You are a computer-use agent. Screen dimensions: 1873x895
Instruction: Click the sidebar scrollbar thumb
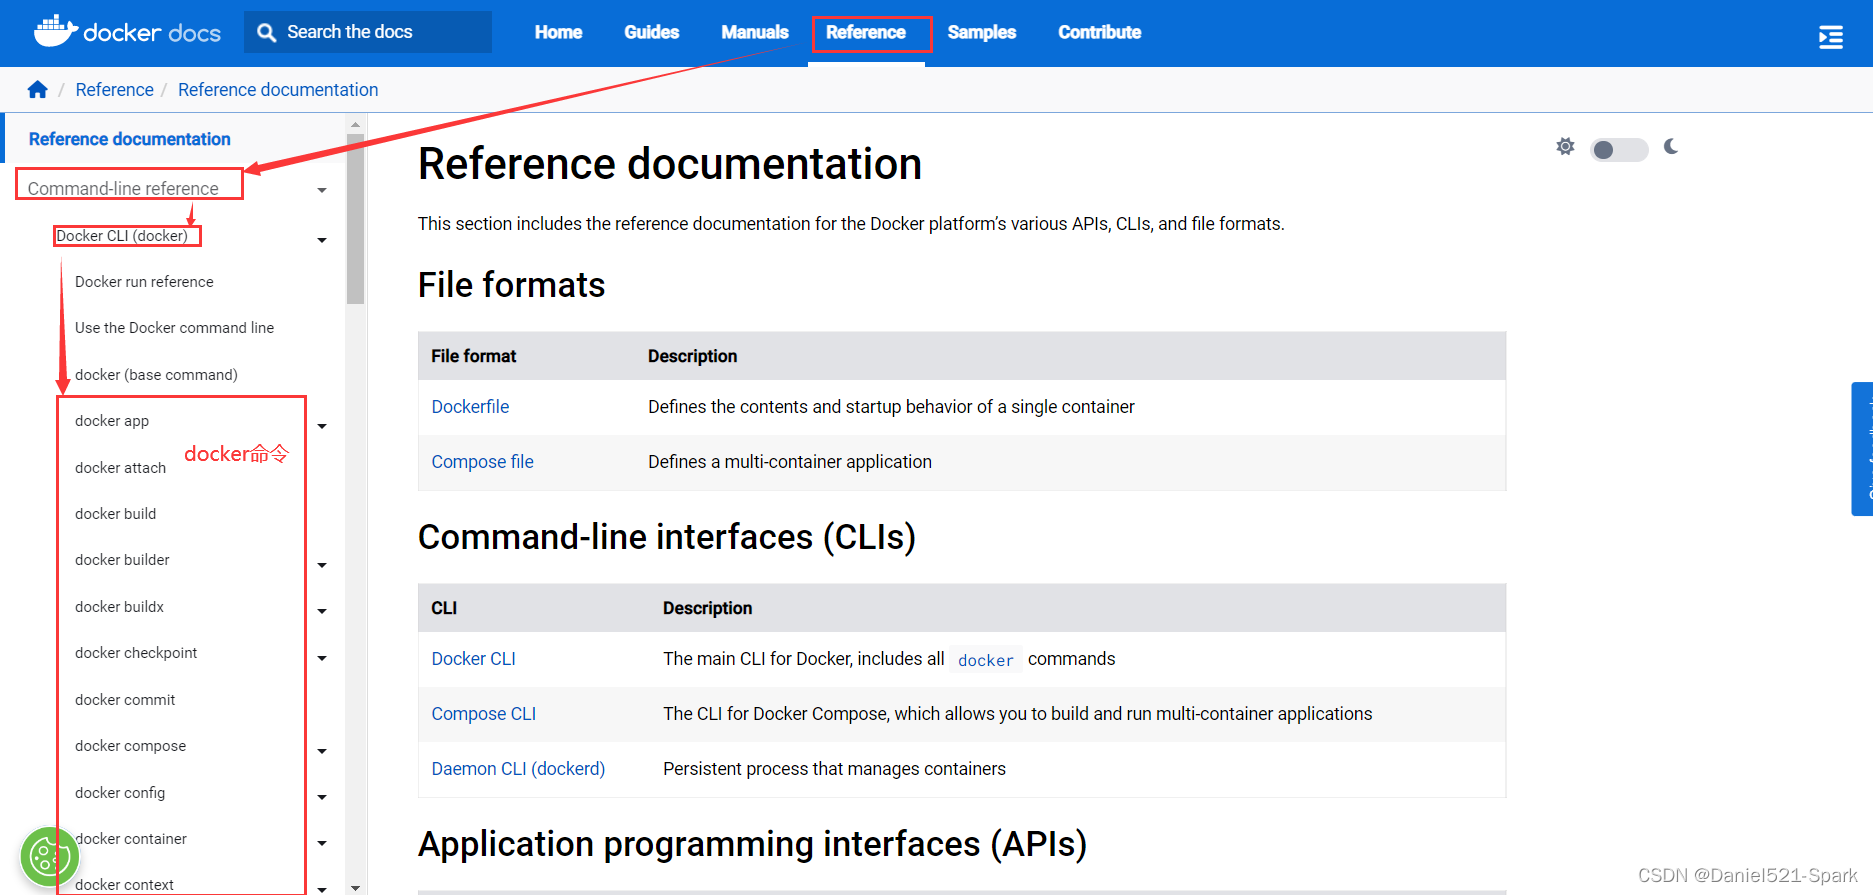(x=355, y=218)
